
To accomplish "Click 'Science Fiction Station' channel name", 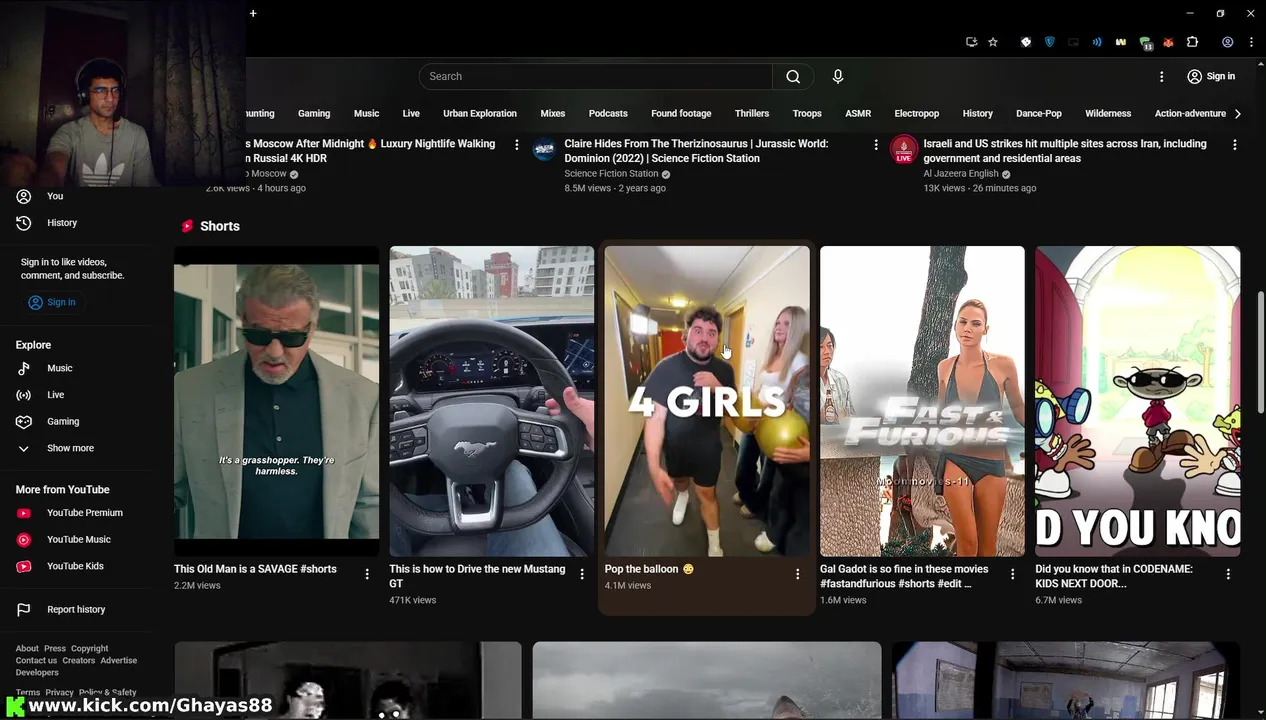I will pyautogui.click(x=611, y=174).
